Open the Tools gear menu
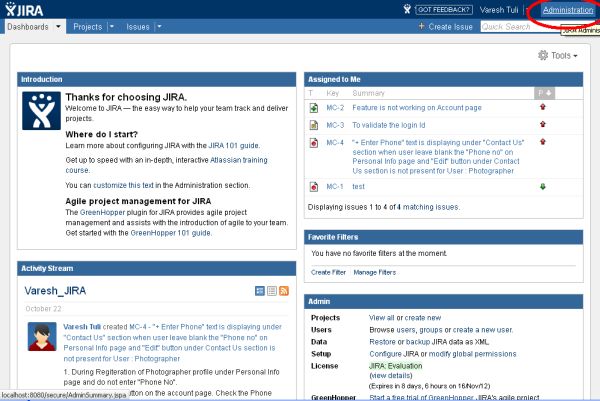The height and width of the screenshot is (401, 600). pyautogui.click(x=558, y=55)
